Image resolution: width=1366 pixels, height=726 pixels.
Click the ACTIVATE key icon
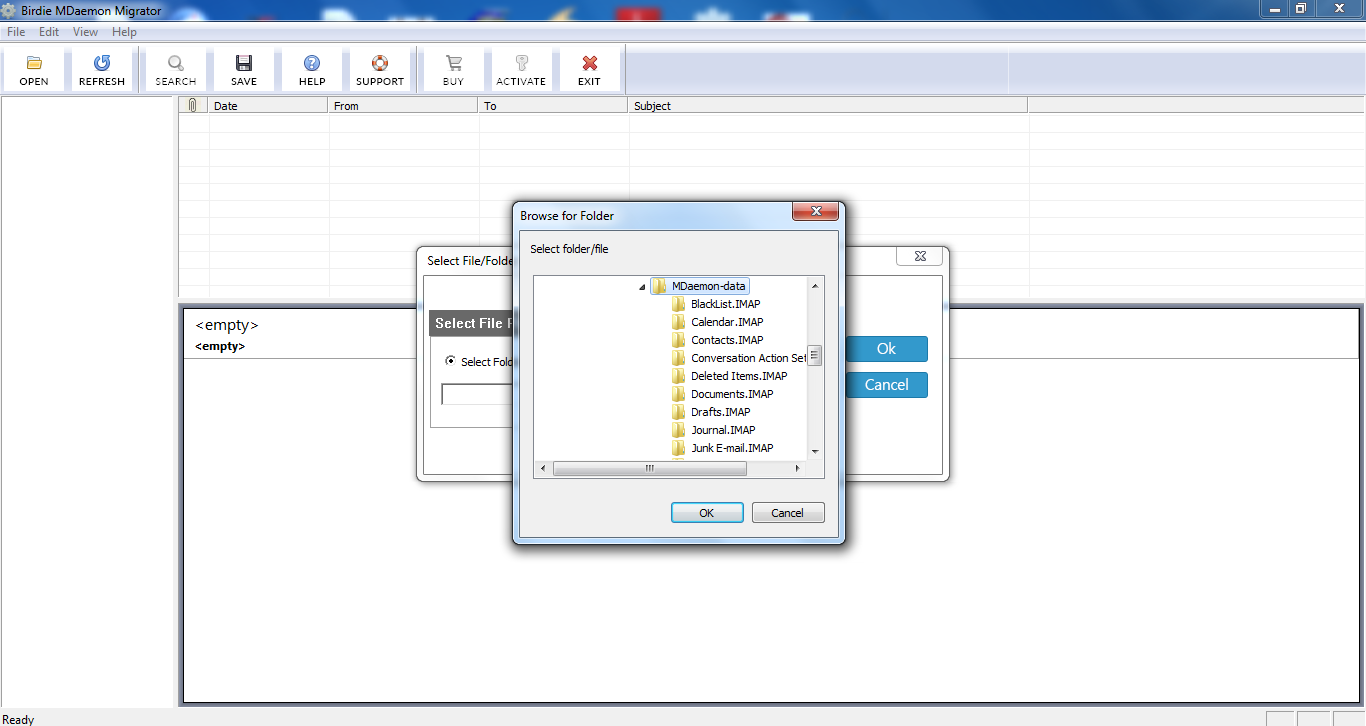click(521, 63)
